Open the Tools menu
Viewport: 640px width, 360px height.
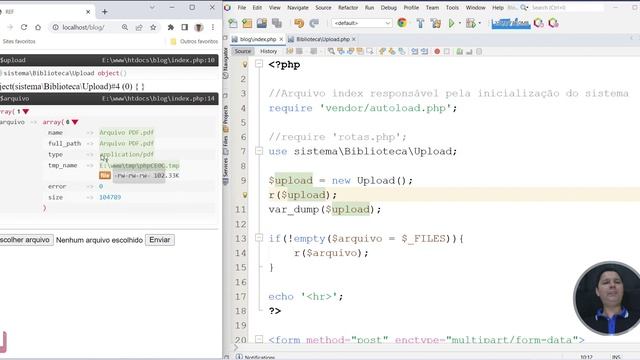coord(452,8)
